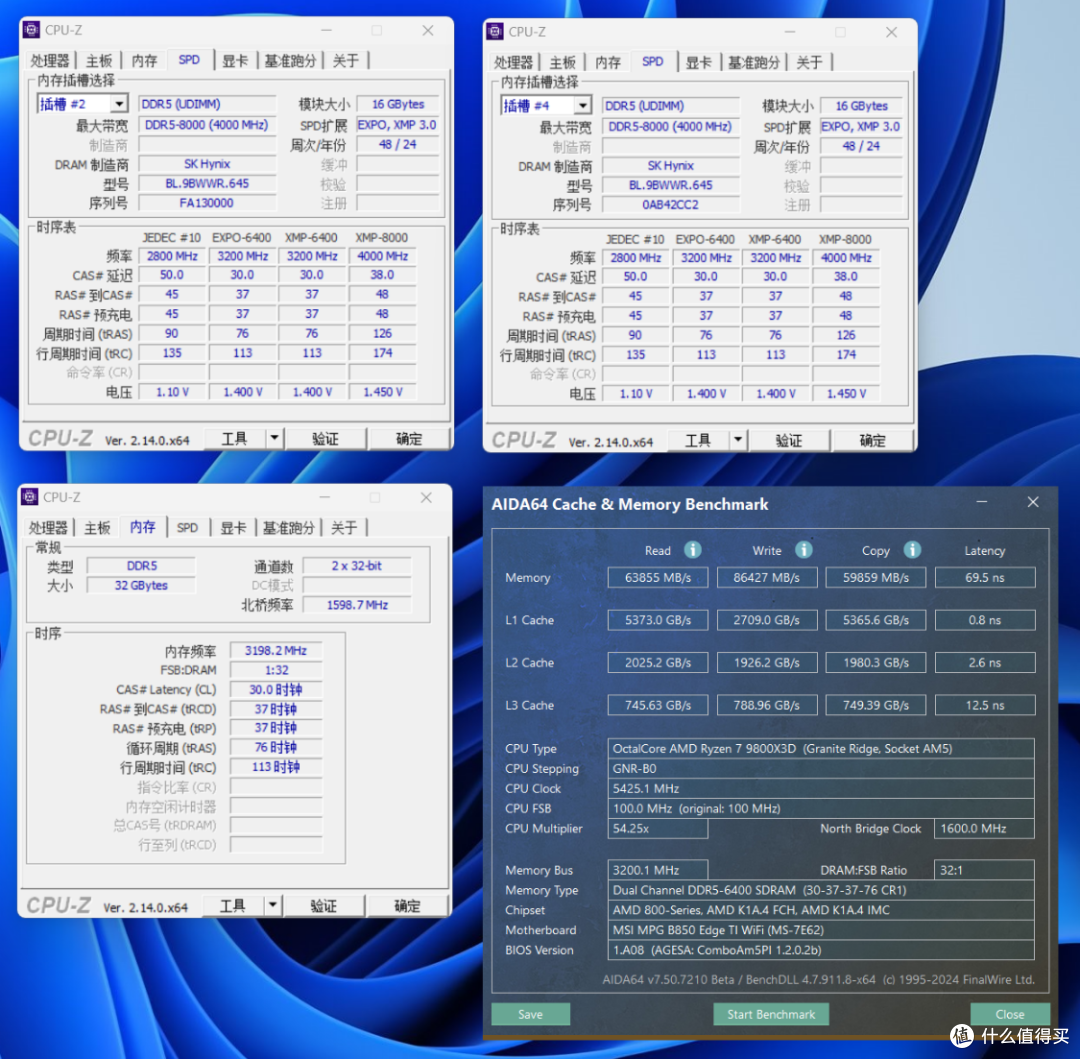Click the Read info icon in AIDA64

[692, 549]
